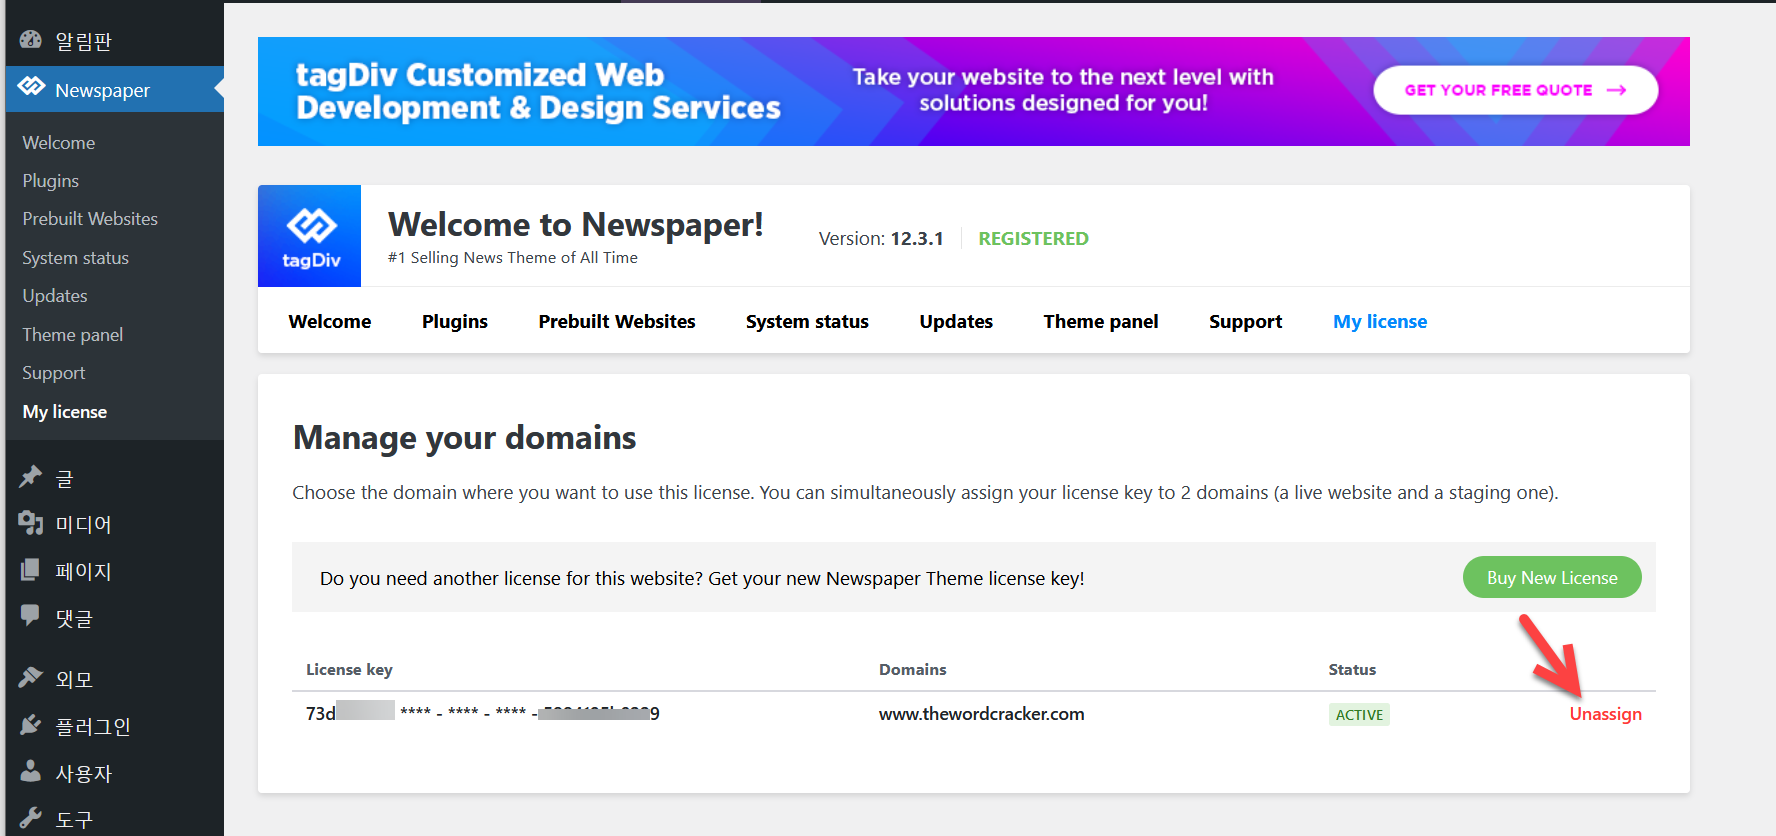Viewport: 1776px width, 836px height.
Task: Click the REGISTERED status label
Action: (x=1033, y=239)
